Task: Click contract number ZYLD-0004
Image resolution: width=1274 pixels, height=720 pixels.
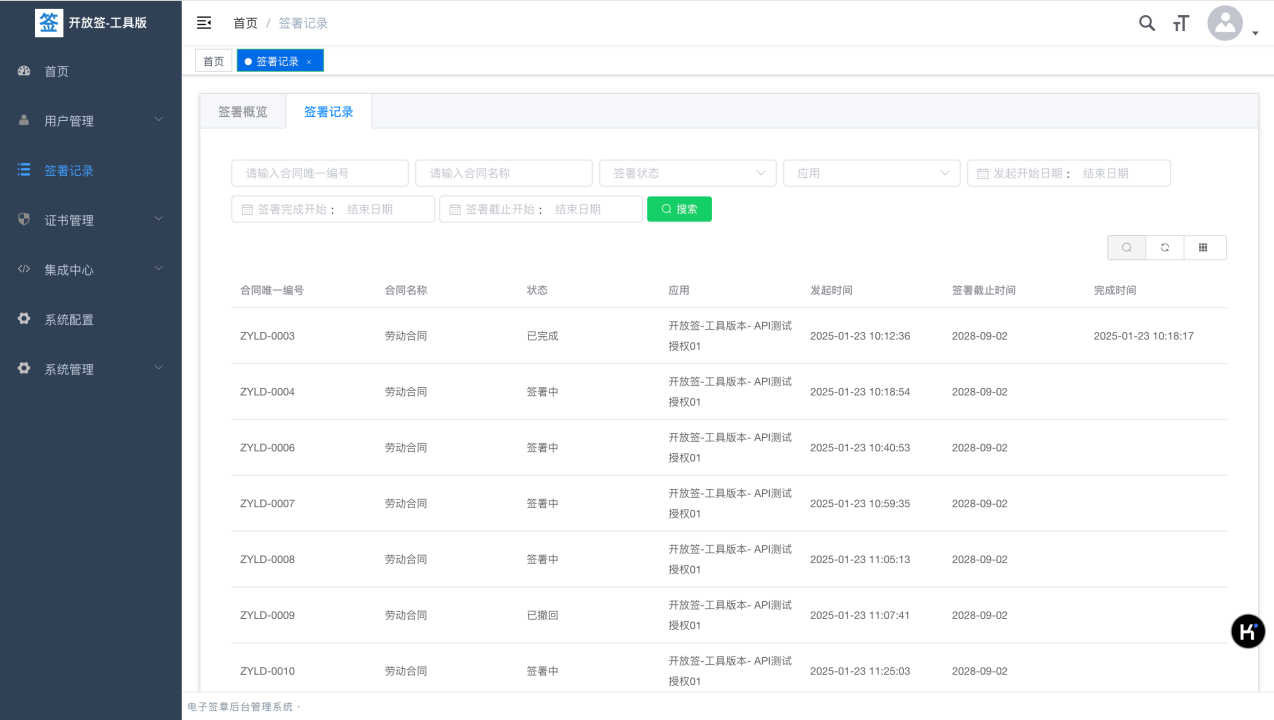Action: (268, 392)
